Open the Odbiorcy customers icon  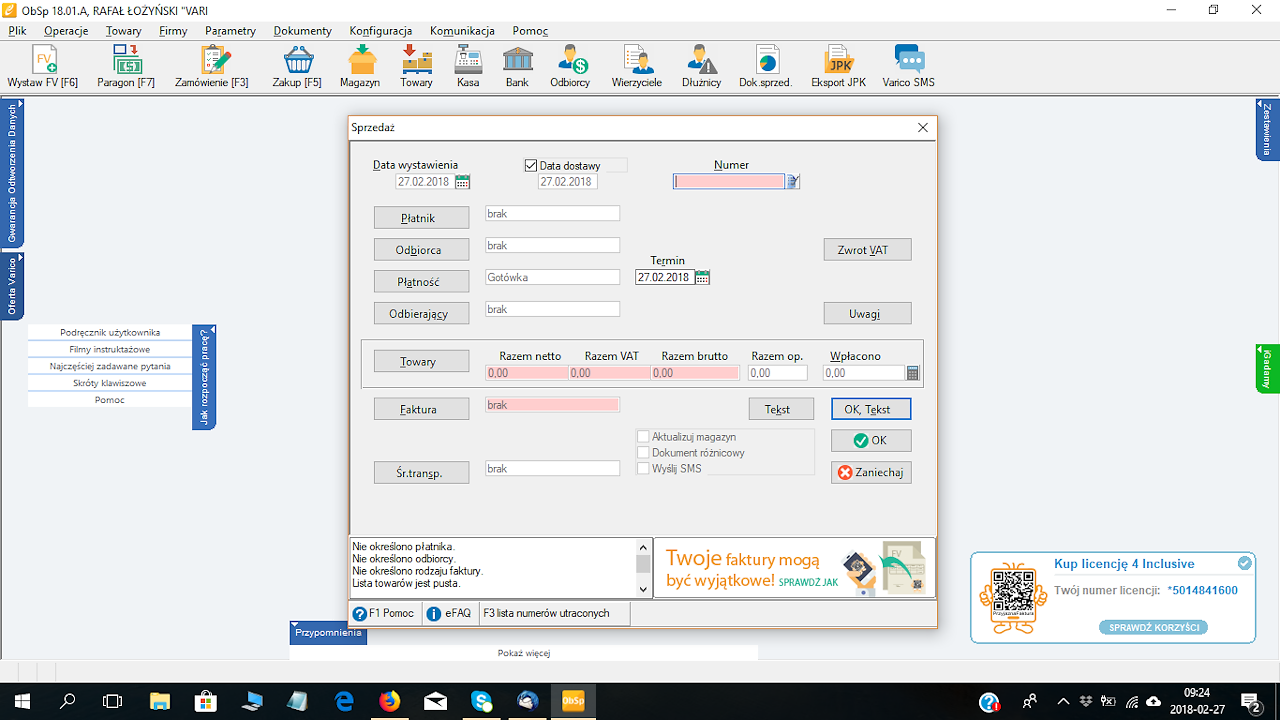[x=570, y=67]
